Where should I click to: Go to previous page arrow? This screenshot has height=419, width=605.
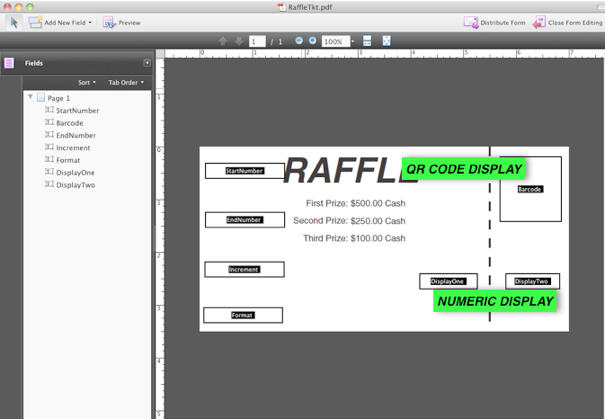[223, 41]
